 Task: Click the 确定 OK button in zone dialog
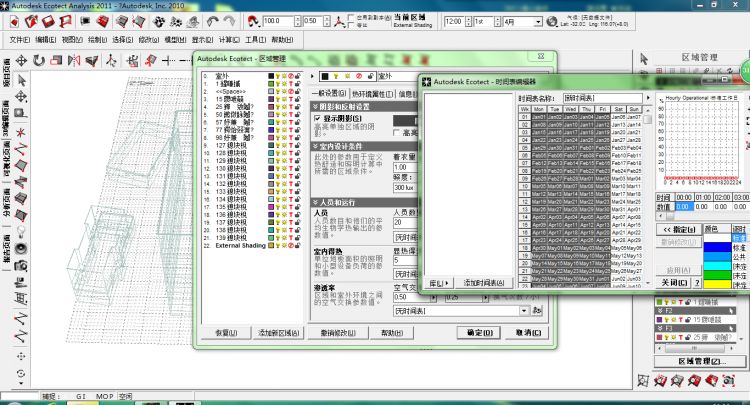pyautogui.click(x=479, y=332)
